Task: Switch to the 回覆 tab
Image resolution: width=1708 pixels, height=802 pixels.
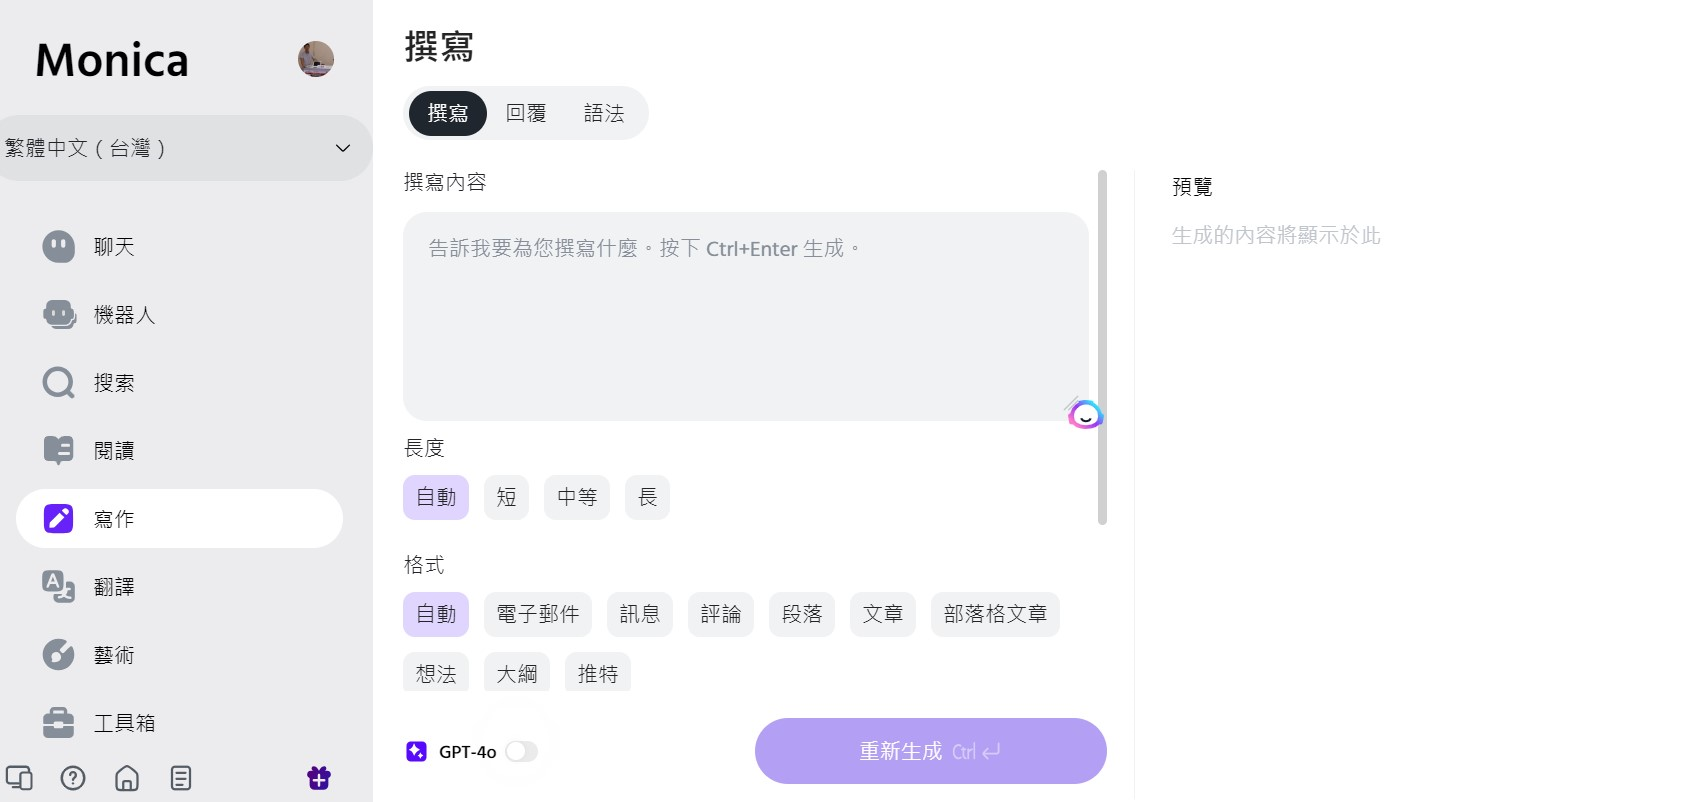Action: click(526, 113)
